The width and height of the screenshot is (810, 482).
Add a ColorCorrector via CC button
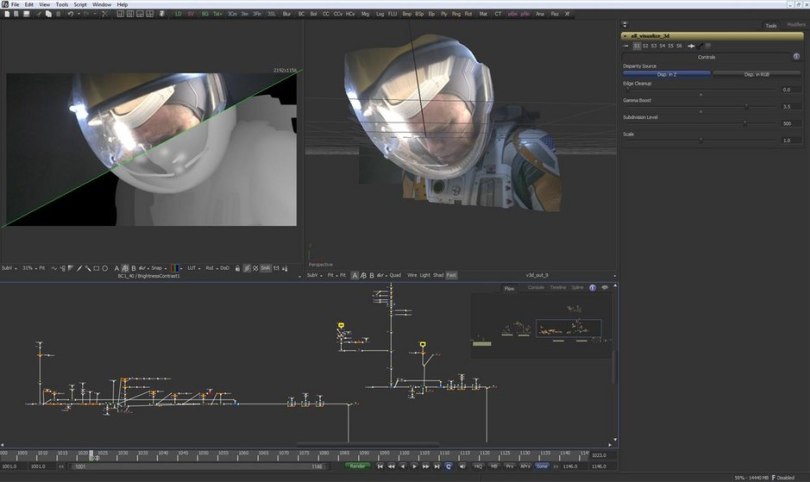pos(326,14)
